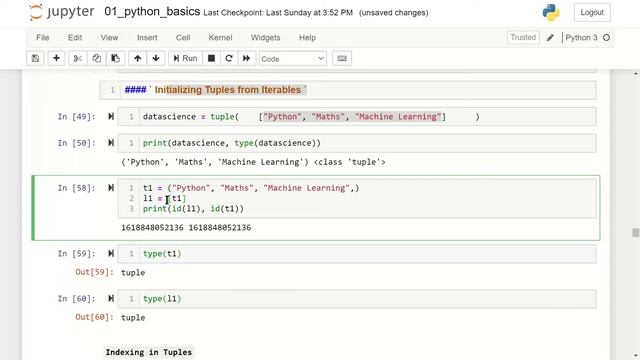The image size is (640, 360).
Task: Click the Out[60] tuple output
Action: click(x=133, y=317)
